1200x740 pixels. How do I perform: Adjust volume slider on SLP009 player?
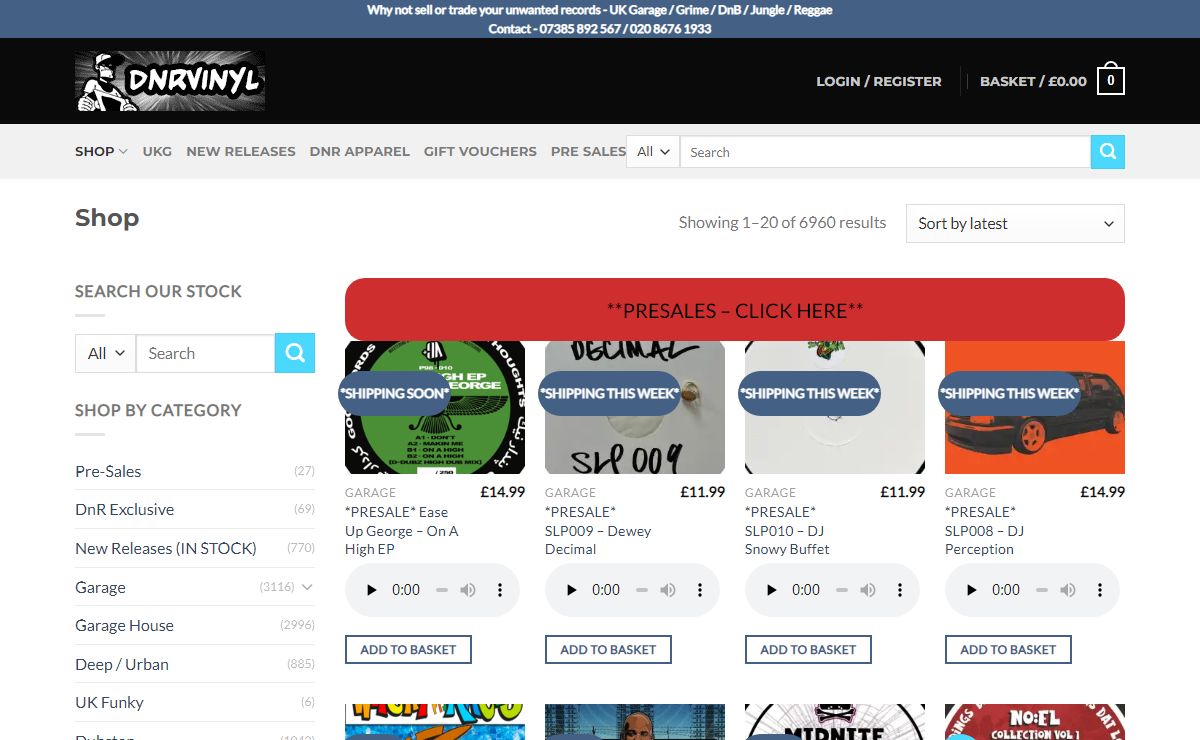coord(642,590)
